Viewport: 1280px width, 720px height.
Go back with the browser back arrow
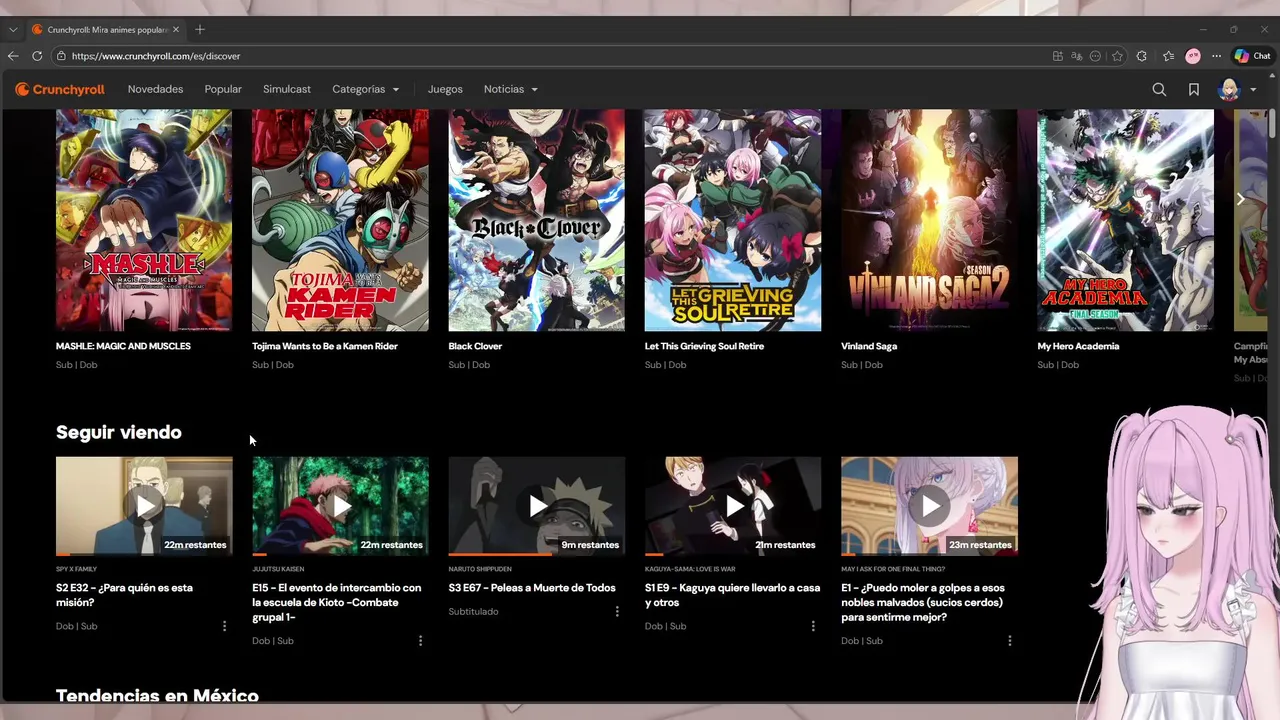click(13, 56)
